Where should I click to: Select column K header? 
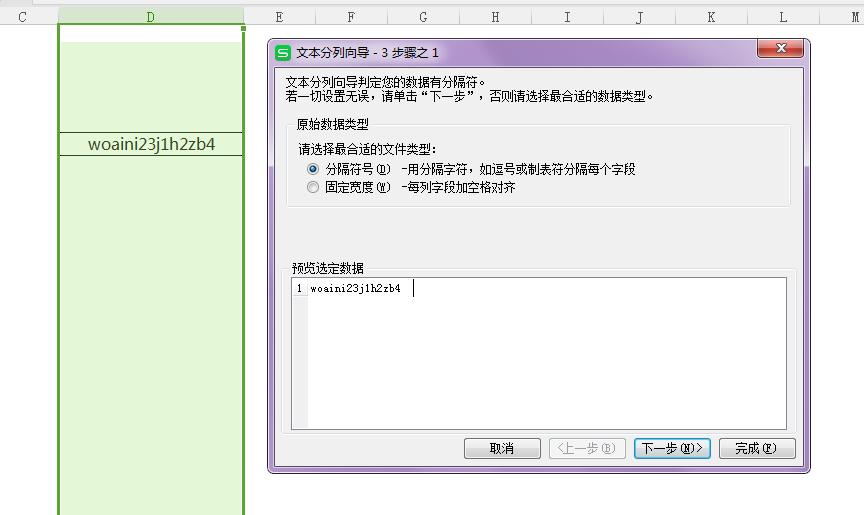(x=711, y=17)
